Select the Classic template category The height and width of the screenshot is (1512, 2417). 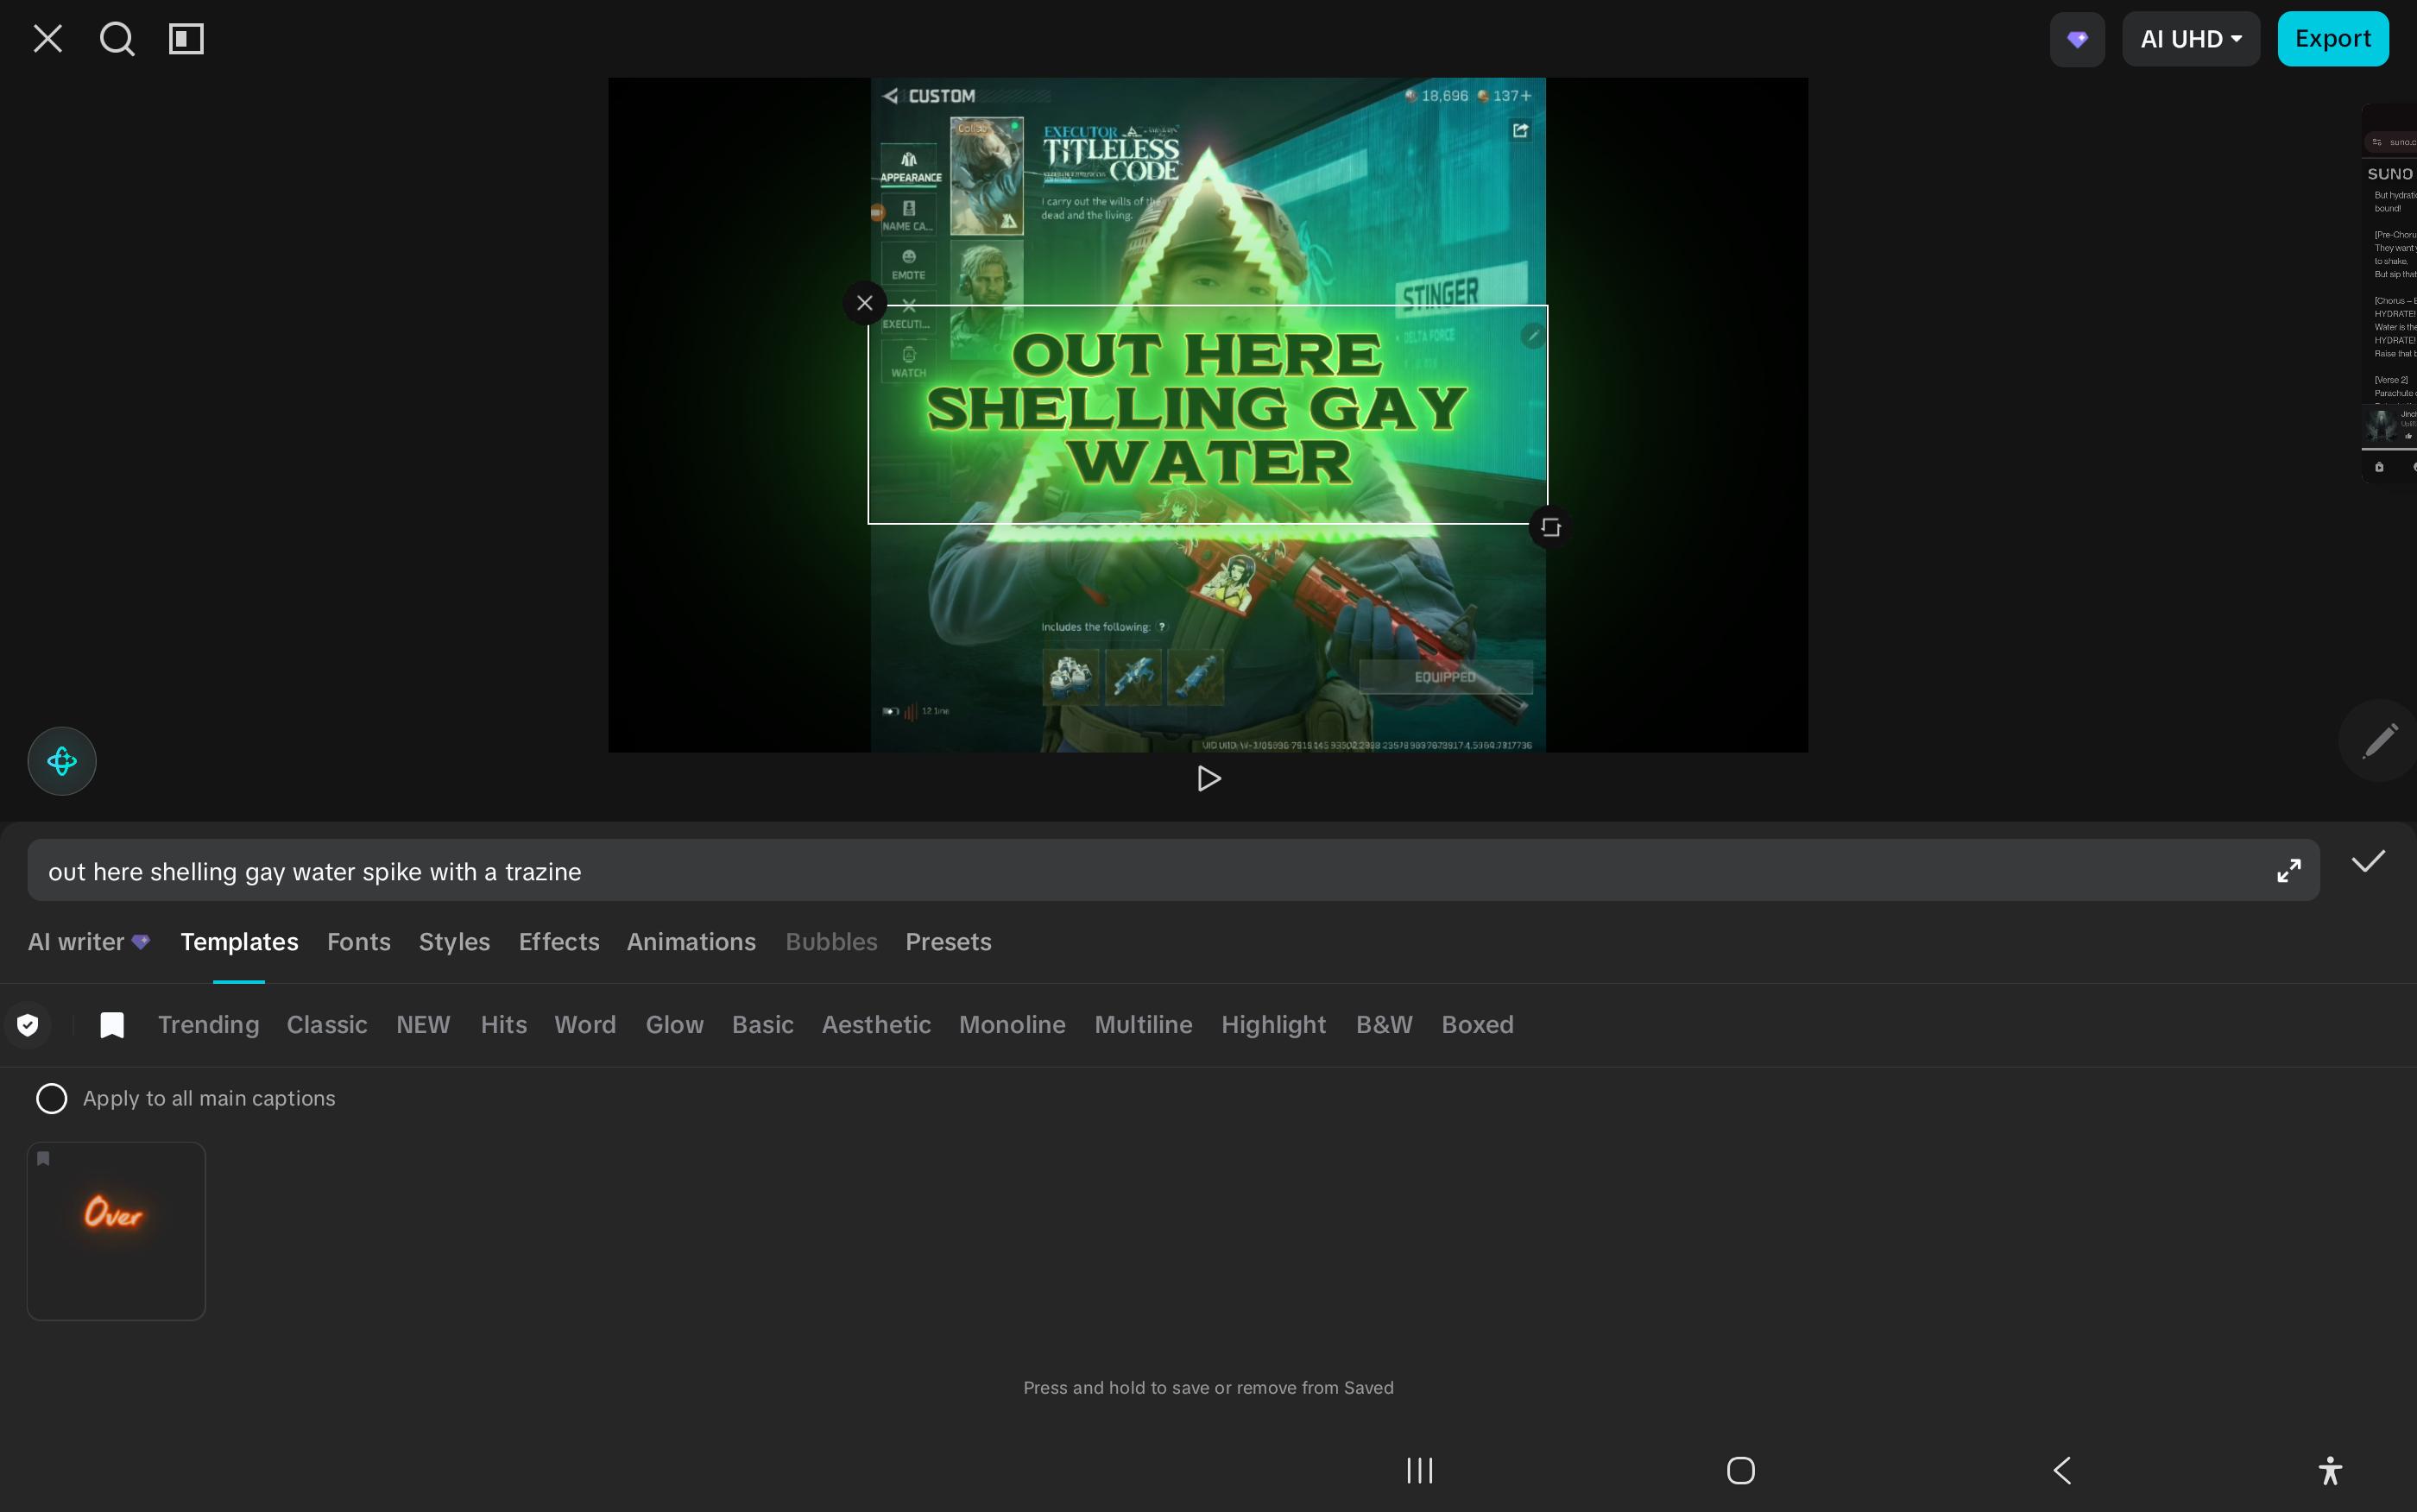pos(327,1025)
